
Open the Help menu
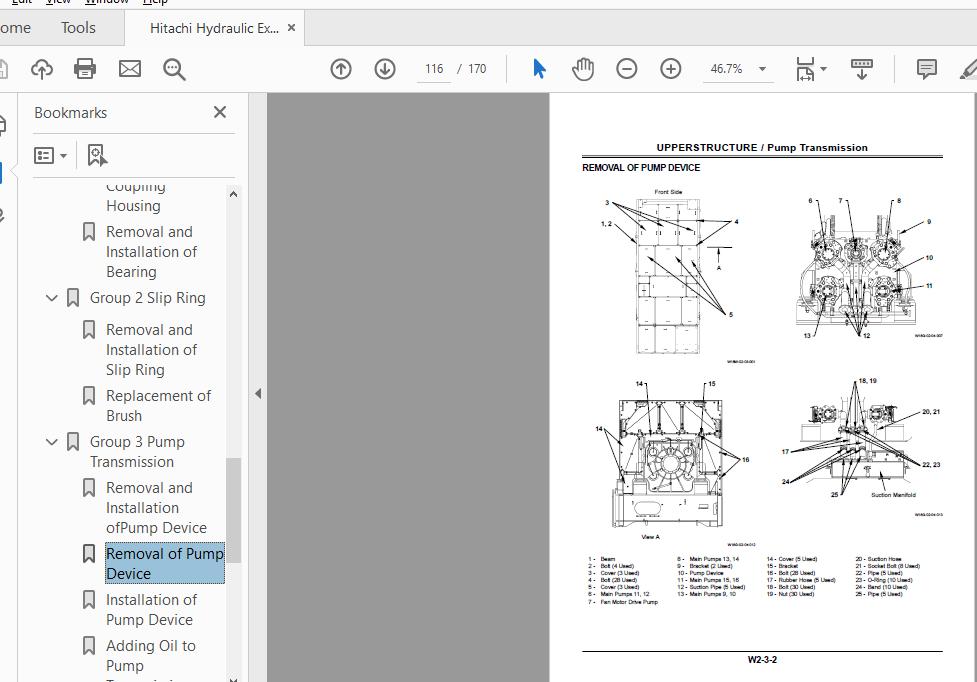click(155, 3)
